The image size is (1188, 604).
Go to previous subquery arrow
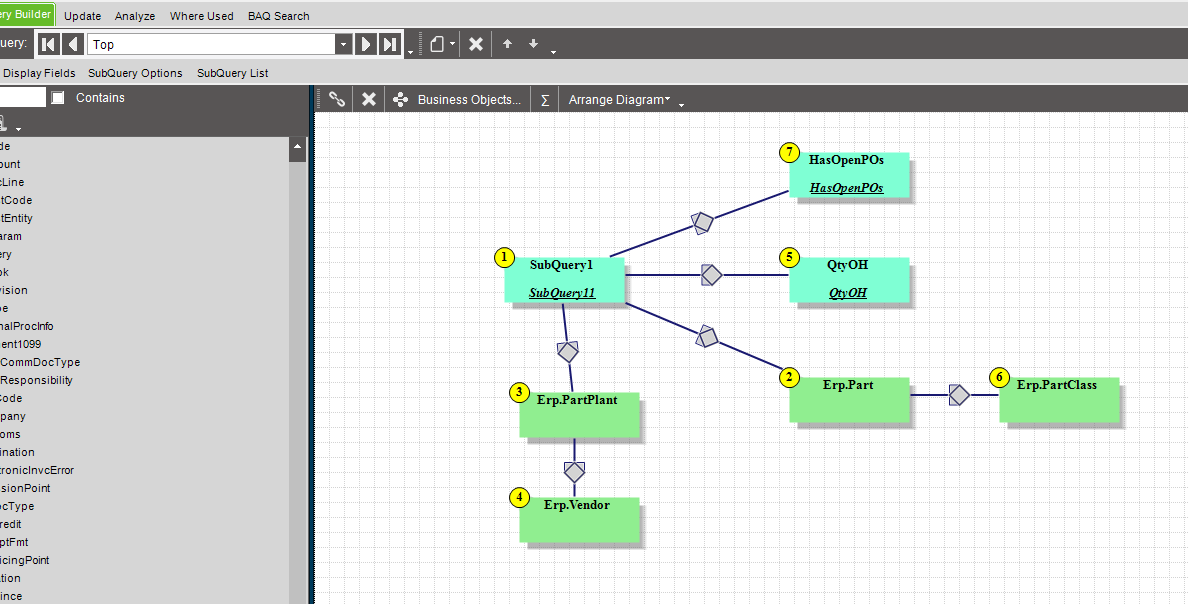click(x=73, y=44)
